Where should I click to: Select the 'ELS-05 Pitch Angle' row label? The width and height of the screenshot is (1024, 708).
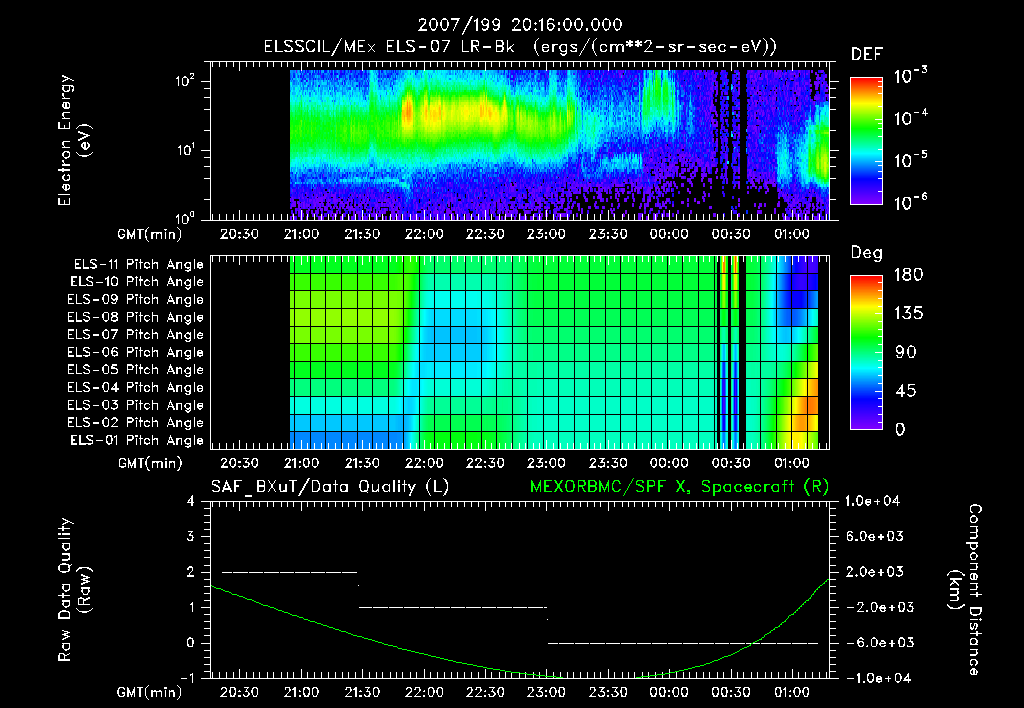[135, 370]
